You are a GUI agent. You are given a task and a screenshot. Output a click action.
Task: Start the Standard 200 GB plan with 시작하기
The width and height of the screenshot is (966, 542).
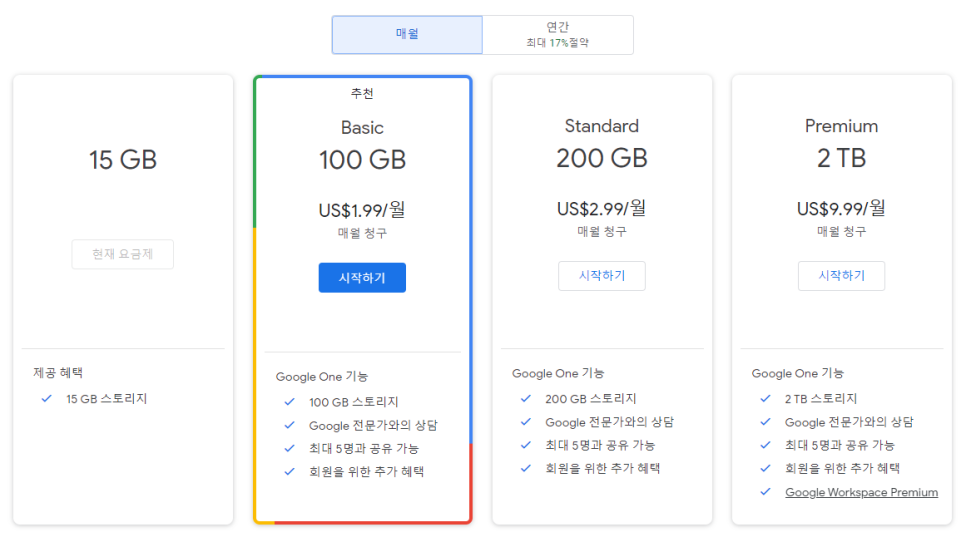pos(602,276)
